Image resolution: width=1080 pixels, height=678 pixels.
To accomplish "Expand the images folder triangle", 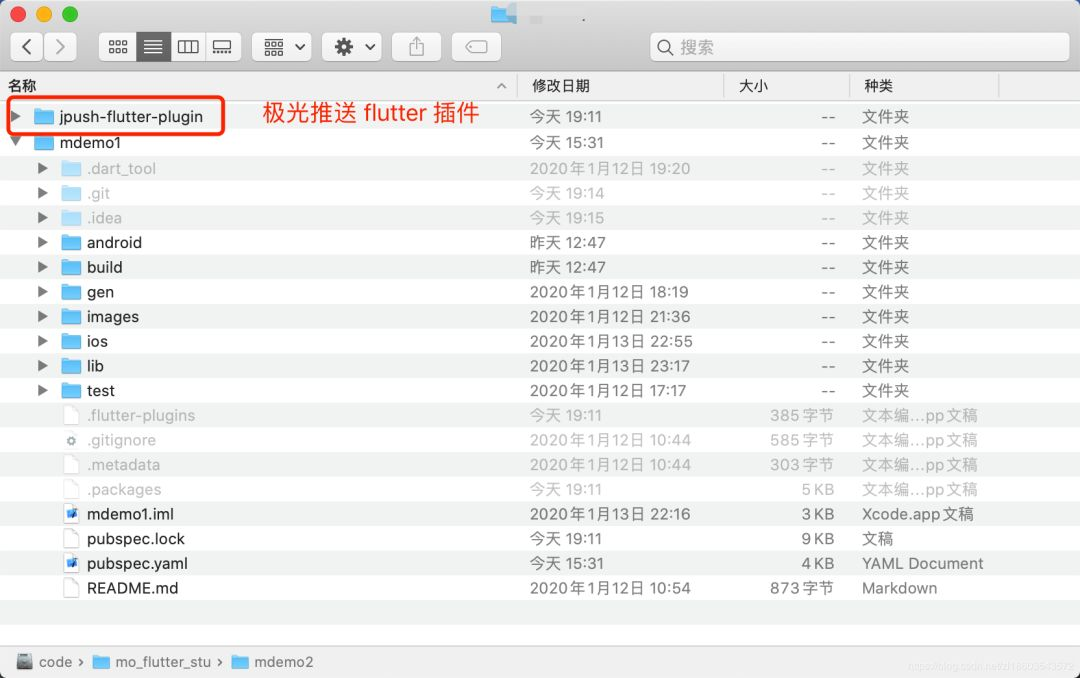I will click(x=43, y=316).
